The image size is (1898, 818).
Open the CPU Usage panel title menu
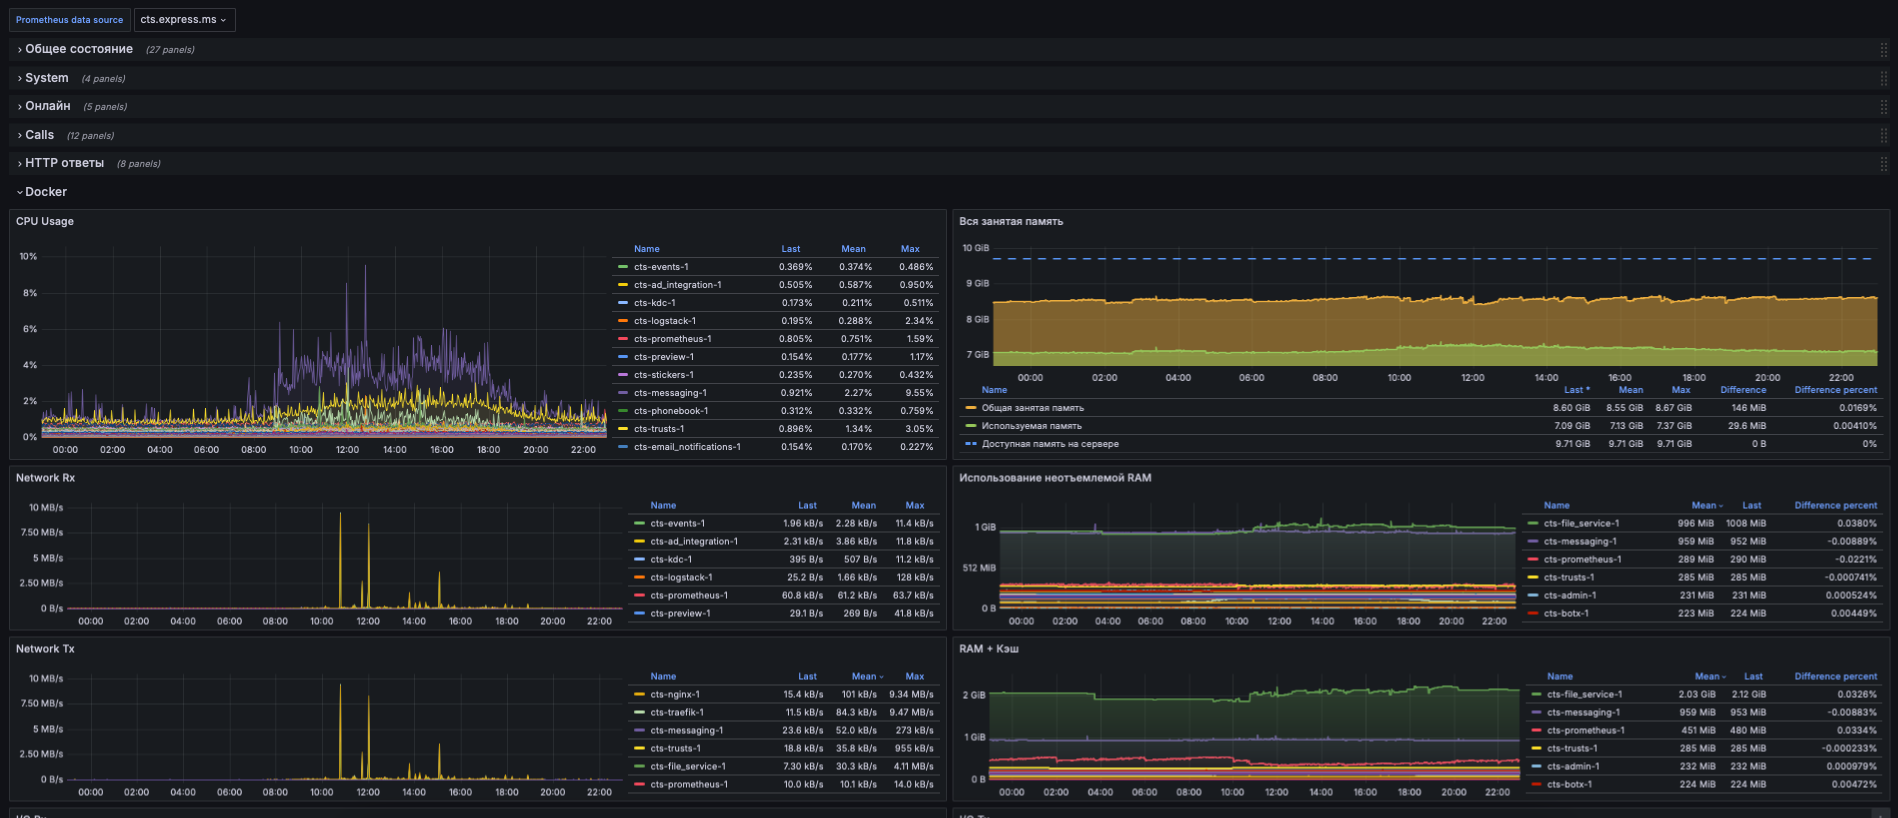point(45,221)
